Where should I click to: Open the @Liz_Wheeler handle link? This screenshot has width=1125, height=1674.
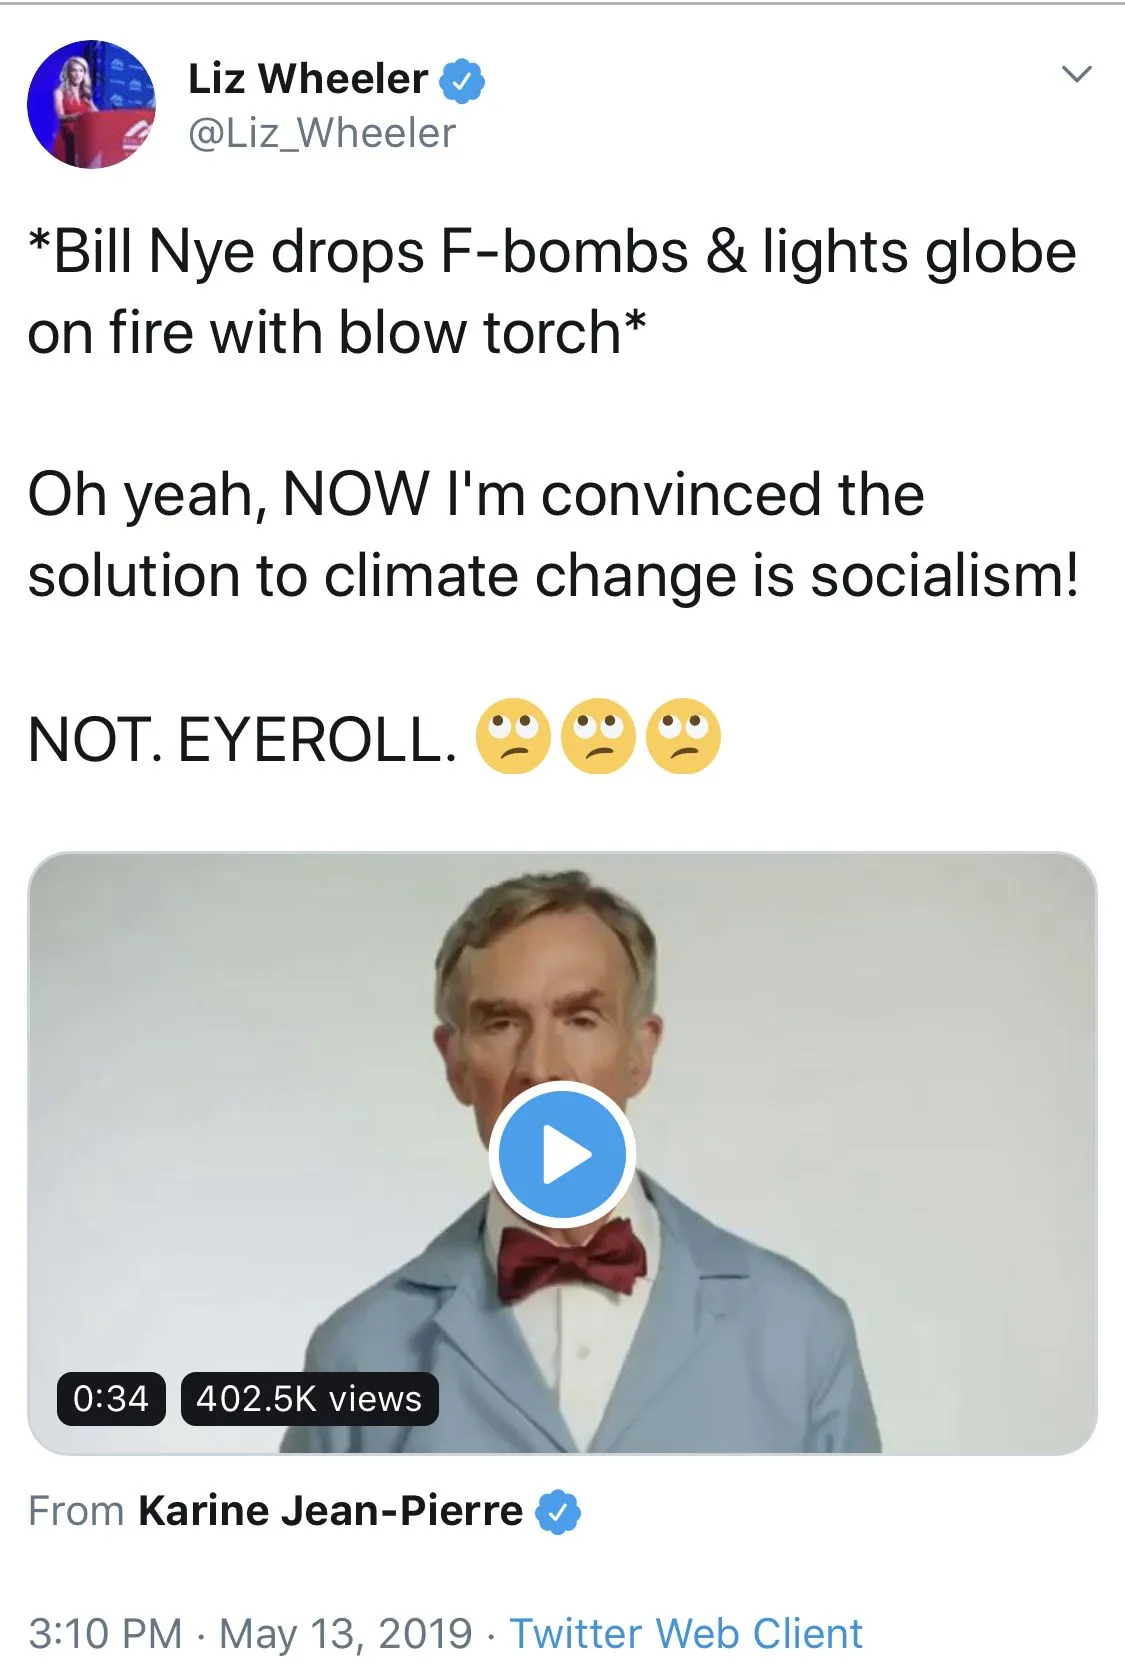coord(322,133)
